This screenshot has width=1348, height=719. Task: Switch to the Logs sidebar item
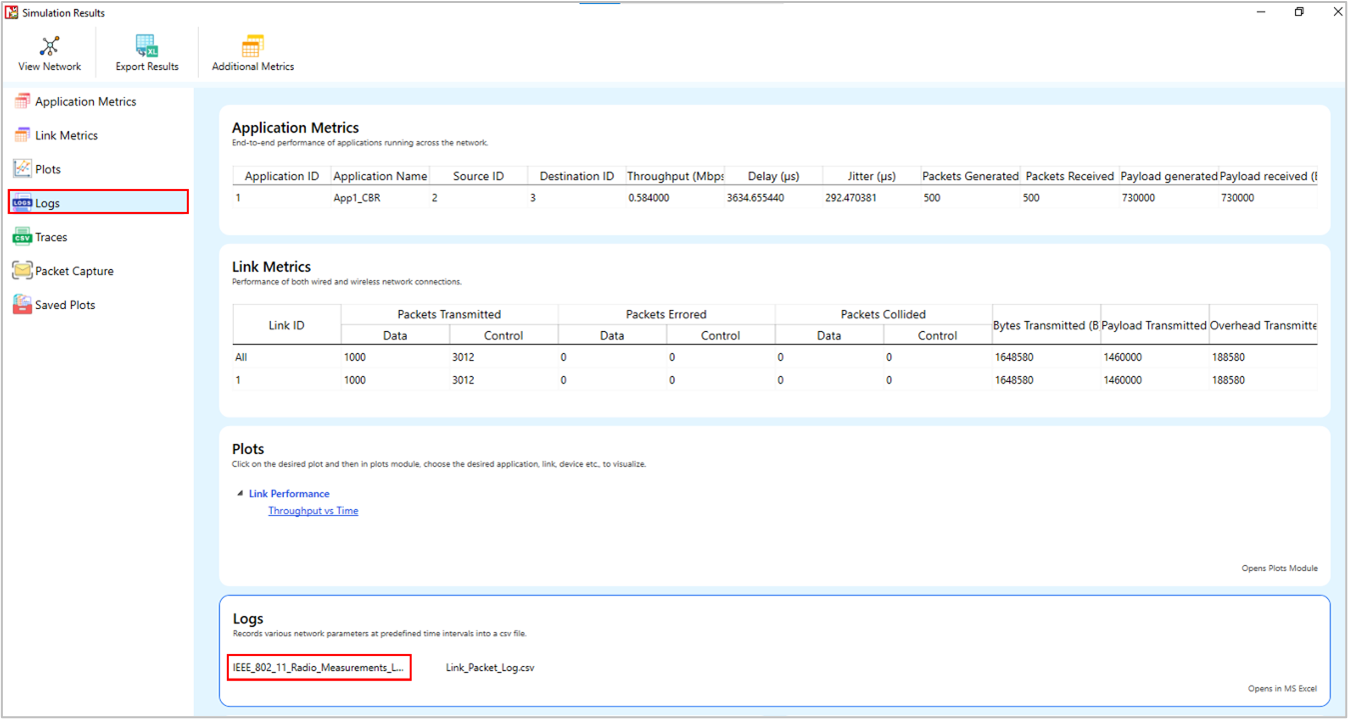pos(47,203)
